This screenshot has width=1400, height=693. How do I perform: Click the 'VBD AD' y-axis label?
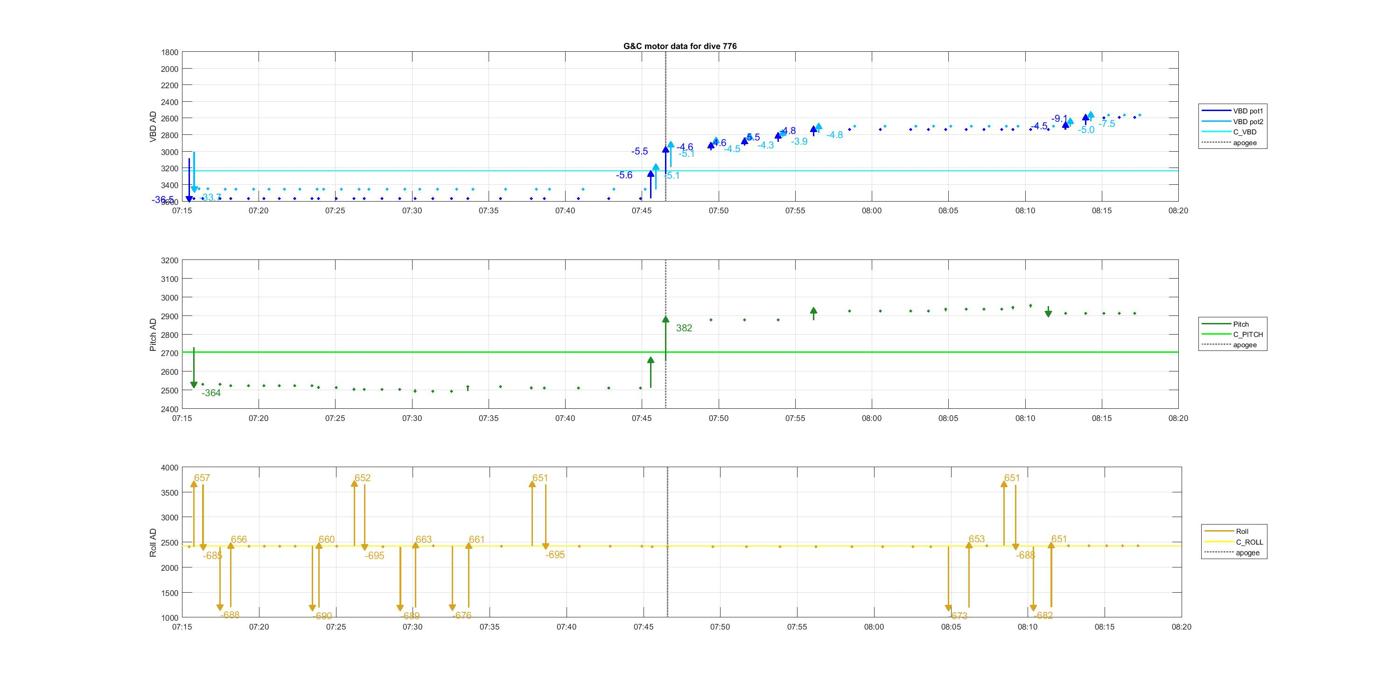point(154,126)
